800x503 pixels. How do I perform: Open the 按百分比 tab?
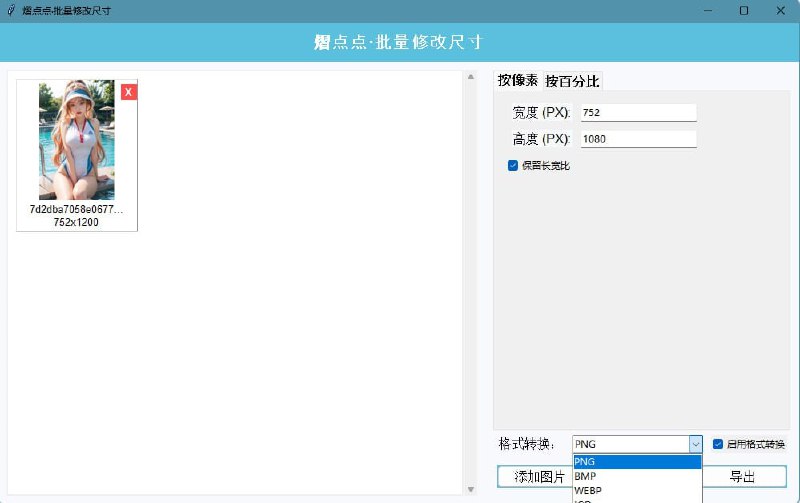coord(572,81)
